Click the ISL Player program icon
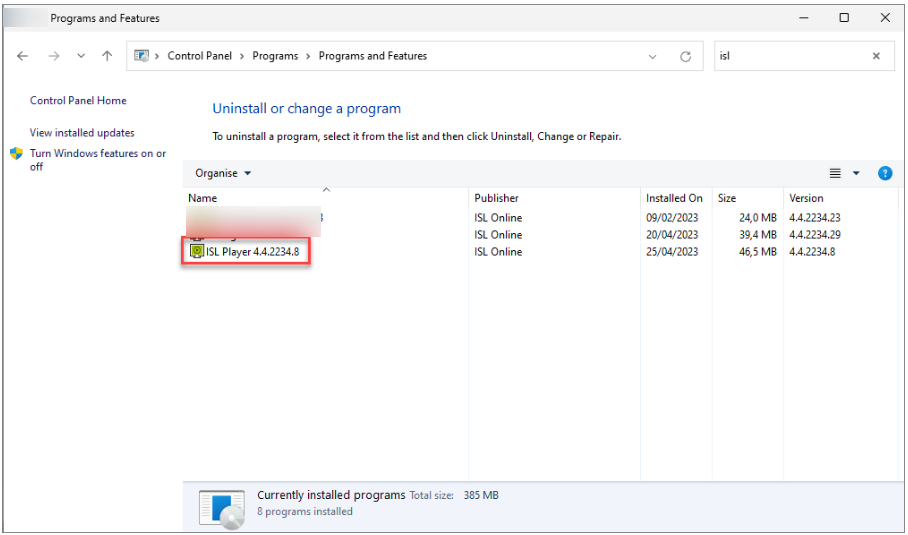The height and width of the screenshot is (535, 908). pyautogui.click(x=197, y=252)
